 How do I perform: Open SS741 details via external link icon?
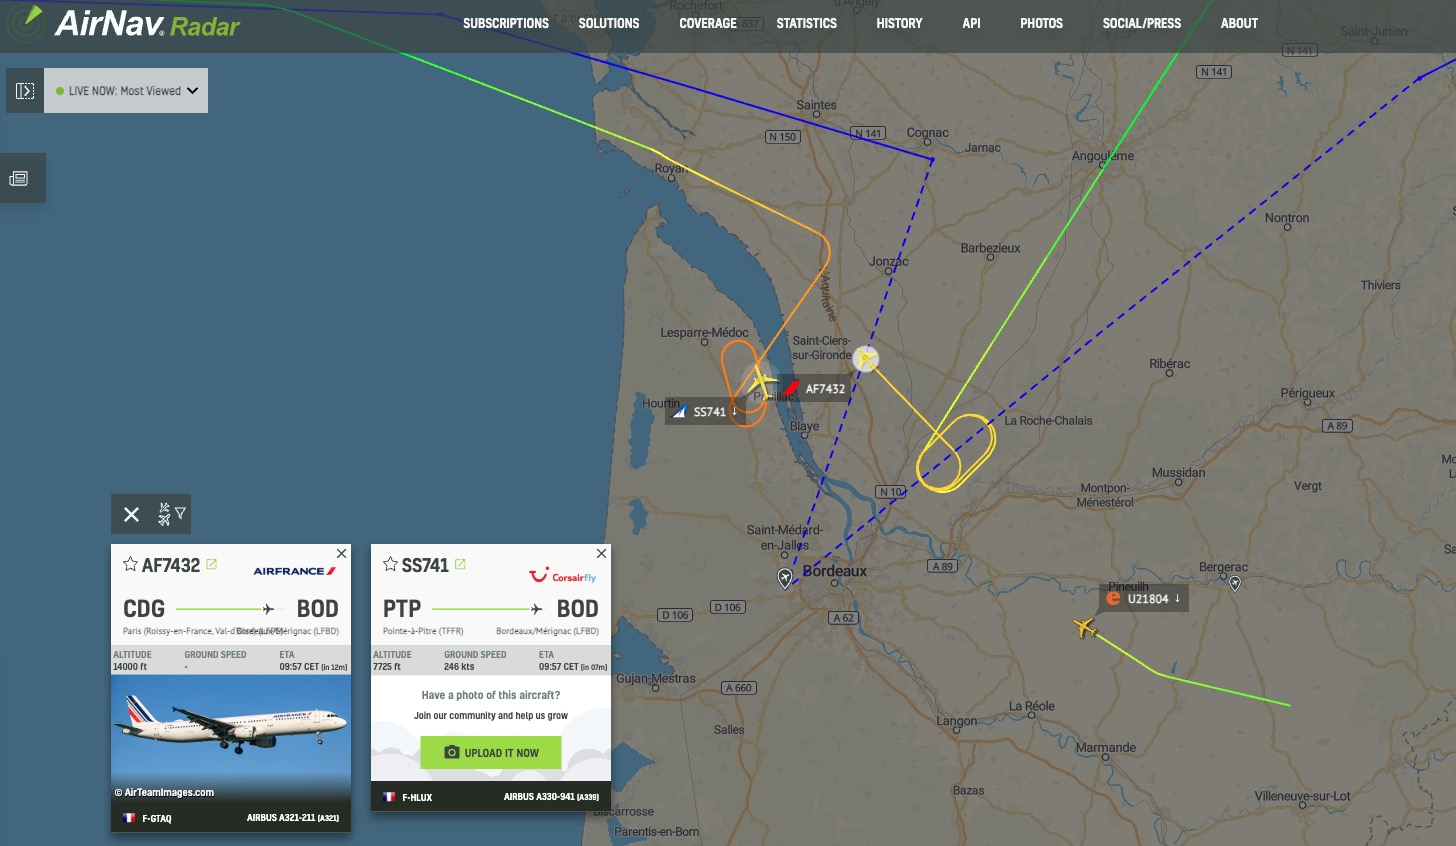pyautogui.click(x=460, y=564)
